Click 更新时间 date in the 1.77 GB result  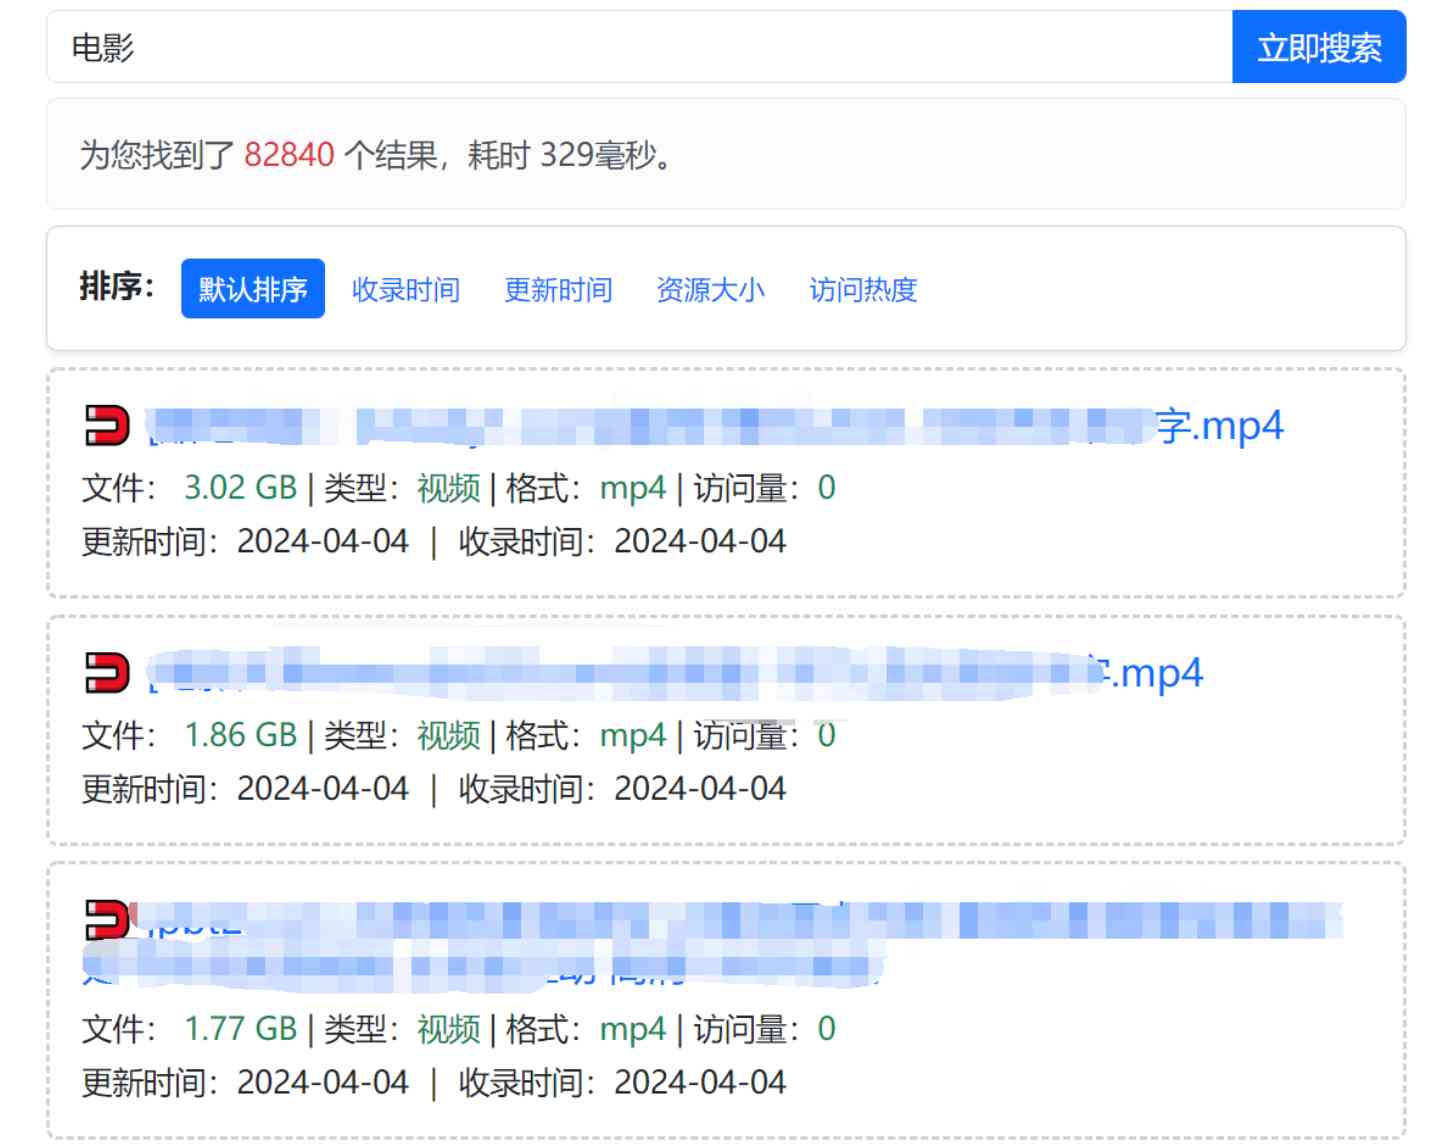323,1083
